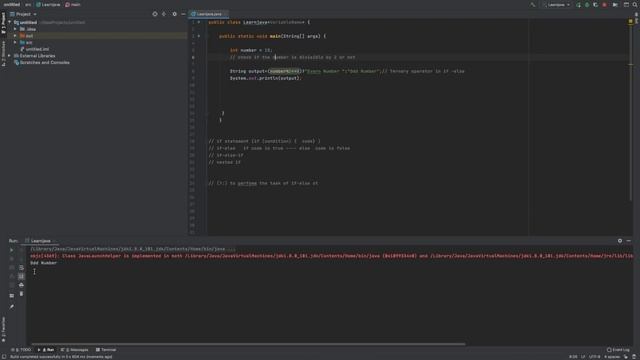
Task: Expand External Libraries node
Action: tap(9, 56)
